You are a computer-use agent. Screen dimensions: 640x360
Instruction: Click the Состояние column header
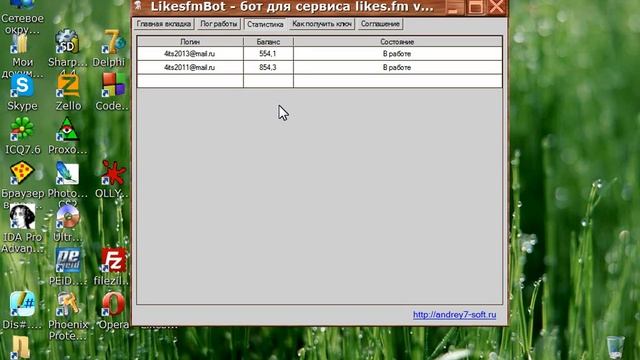click(397, 42)
